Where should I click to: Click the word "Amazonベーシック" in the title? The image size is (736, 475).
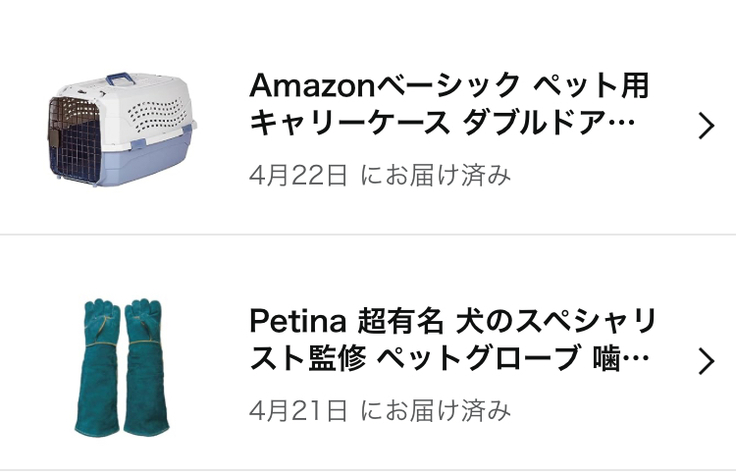(384, 86)
